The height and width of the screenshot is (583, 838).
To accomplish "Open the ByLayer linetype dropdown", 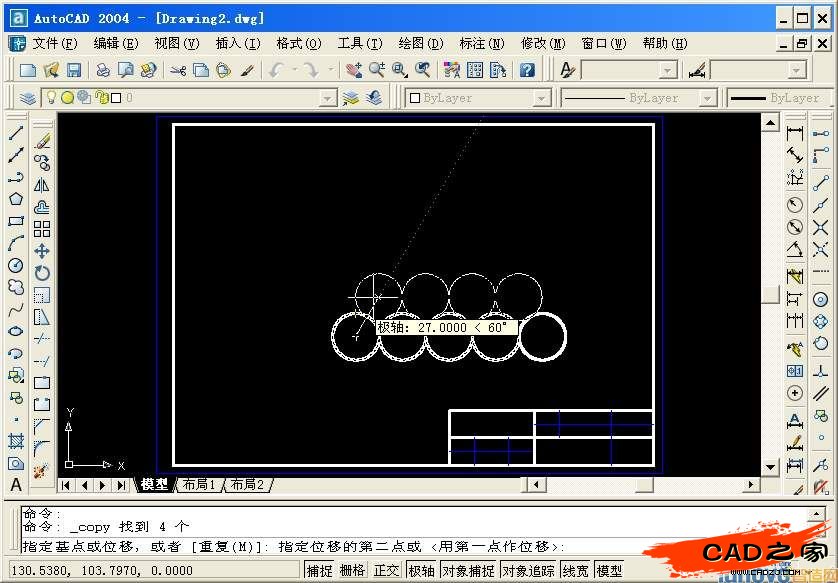I will (x=707, y=98).
